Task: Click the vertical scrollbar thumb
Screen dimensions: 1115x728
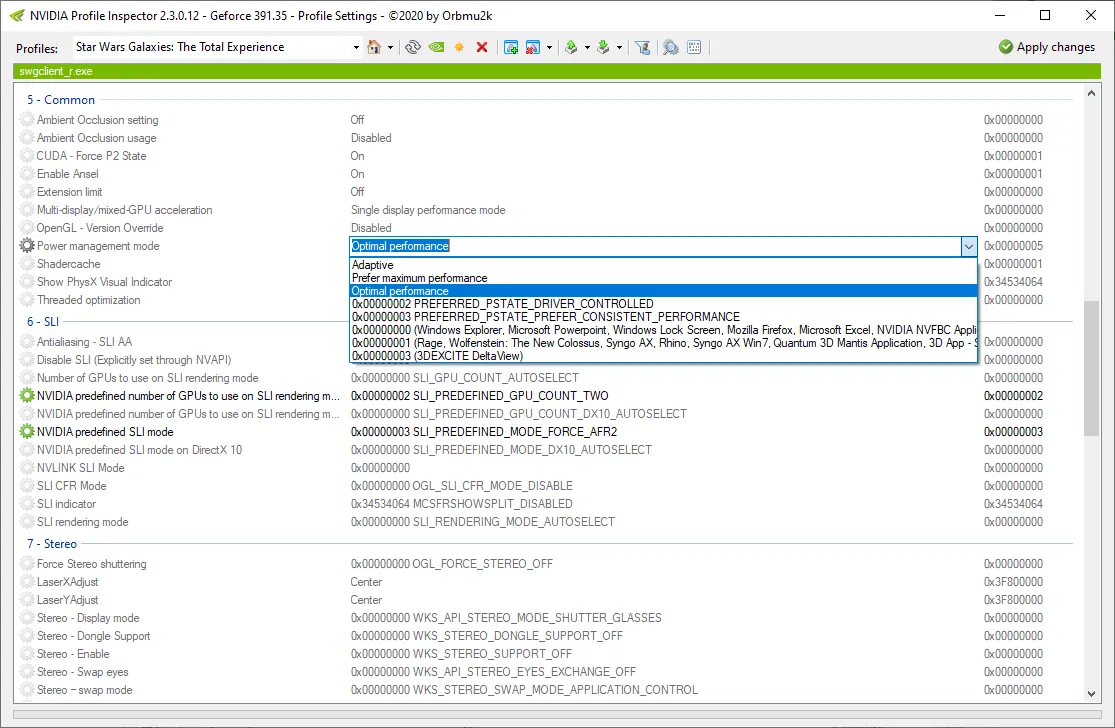Action: (1092, 368)
